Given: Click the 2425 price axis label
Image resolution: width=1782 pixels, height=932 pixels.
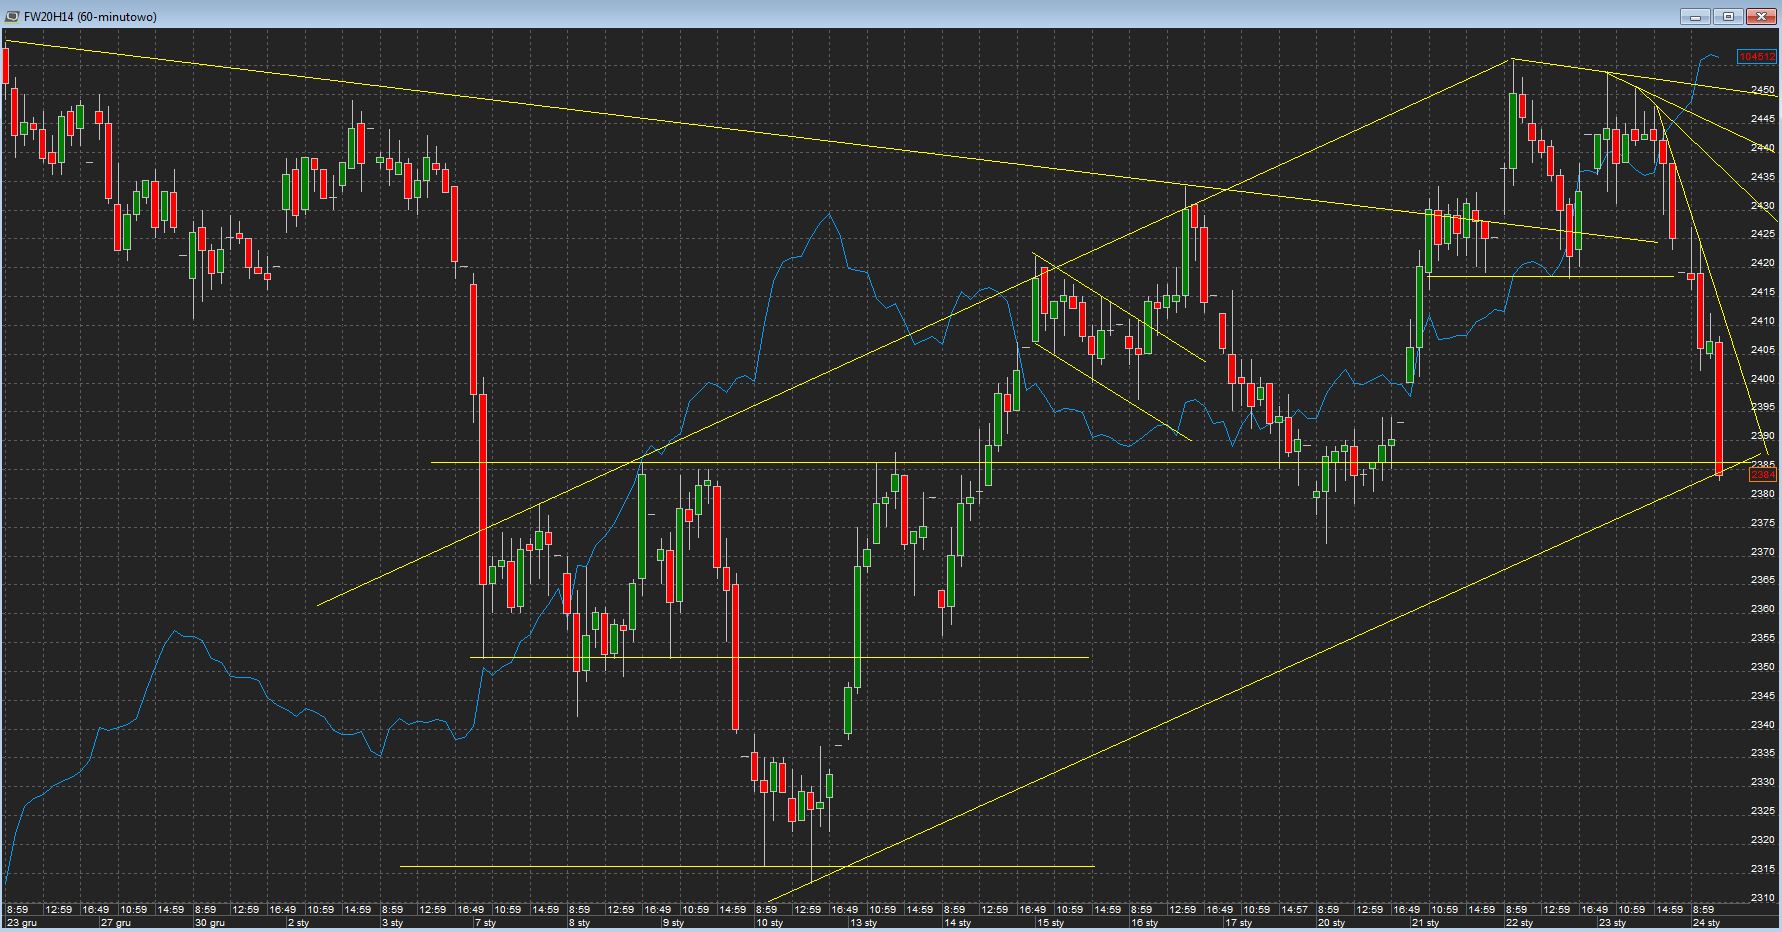Looking at the screenshot, I should tap(1763, 234).
